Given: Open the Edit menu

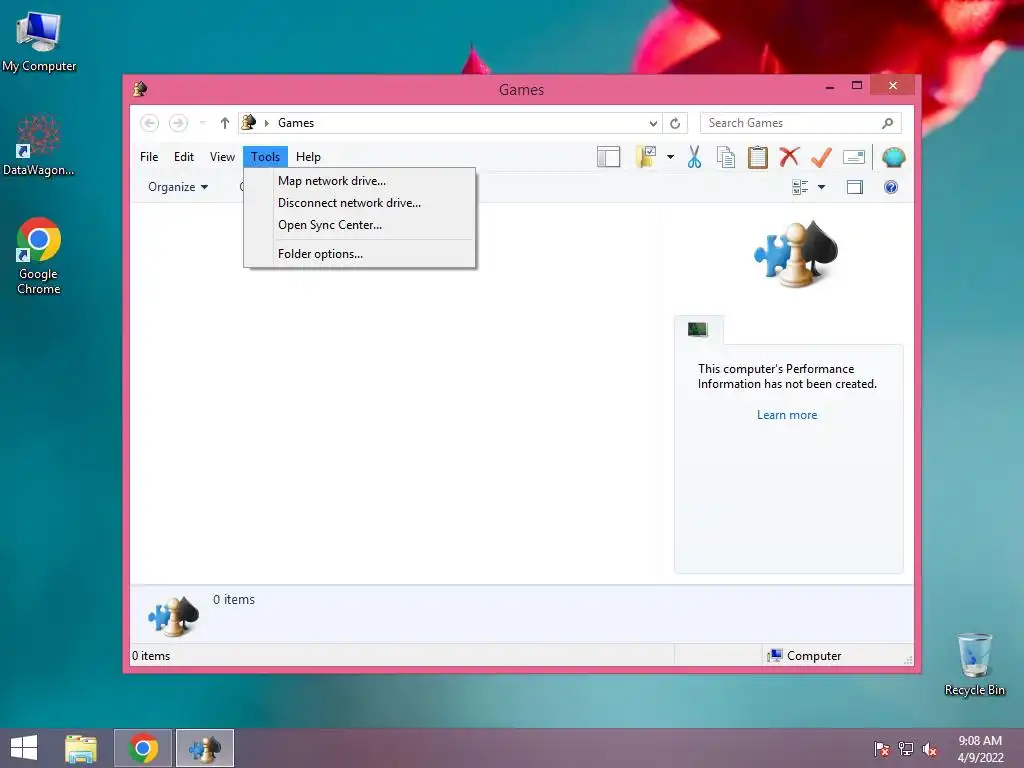Looking at the screenshot, I should (184, 157).
